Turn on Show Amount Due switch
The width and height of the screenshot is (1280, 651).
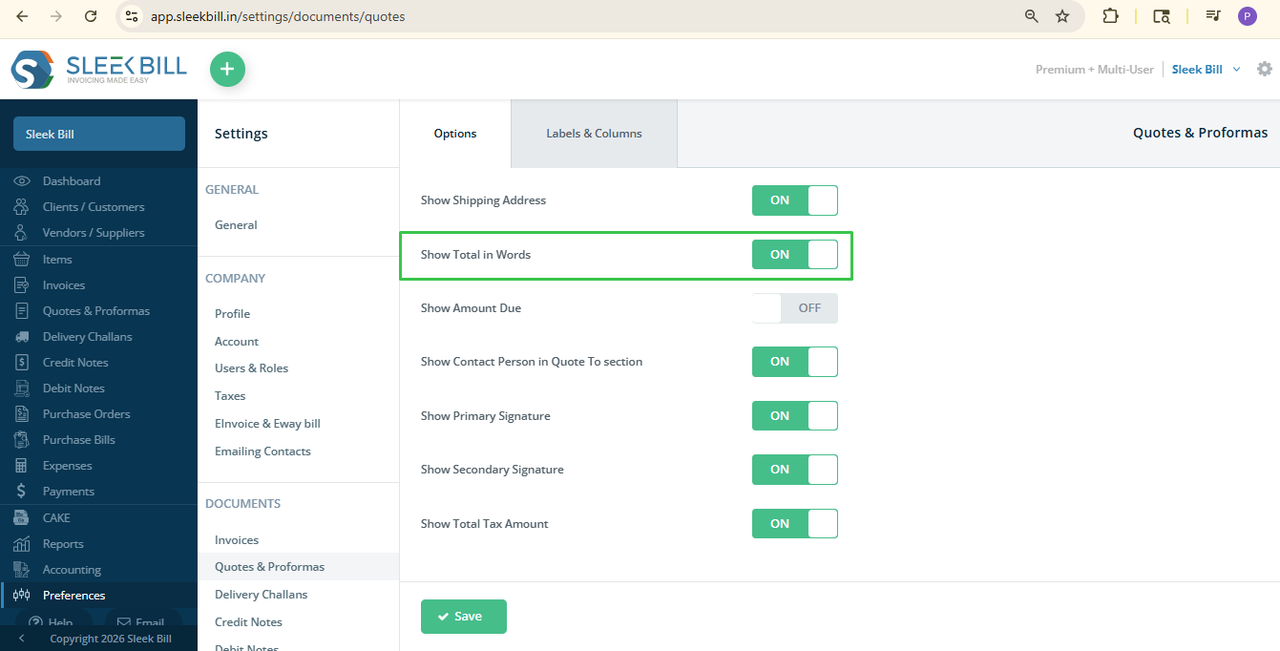click(x=795, y=308)
